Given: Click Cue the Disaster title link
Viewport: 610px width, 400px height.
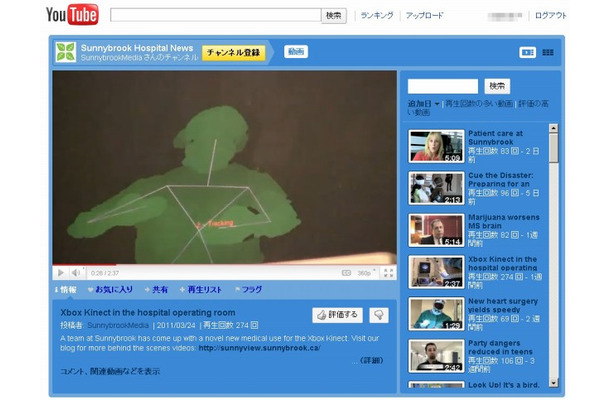Looking at the screenshot, I should pos(501,179).
